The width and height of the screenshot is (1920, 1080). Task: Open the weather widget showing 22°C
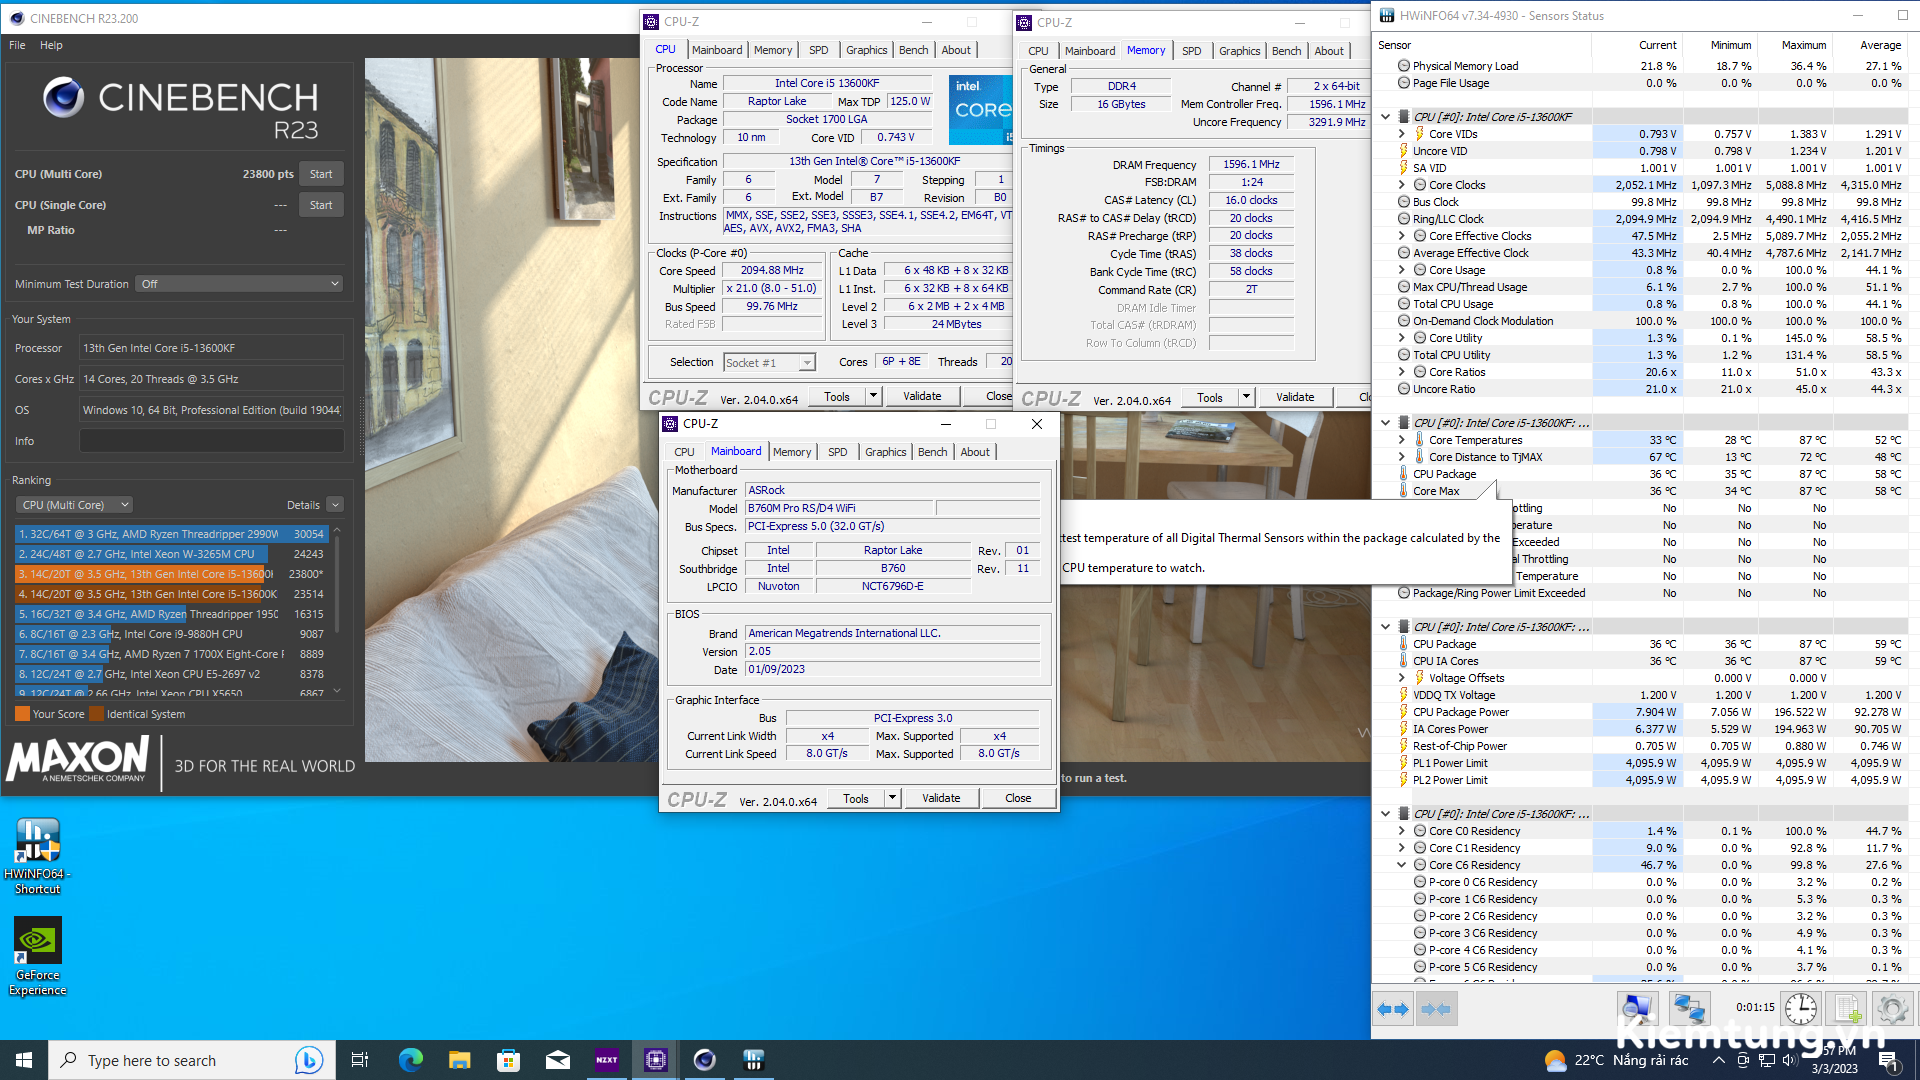1616,1060
